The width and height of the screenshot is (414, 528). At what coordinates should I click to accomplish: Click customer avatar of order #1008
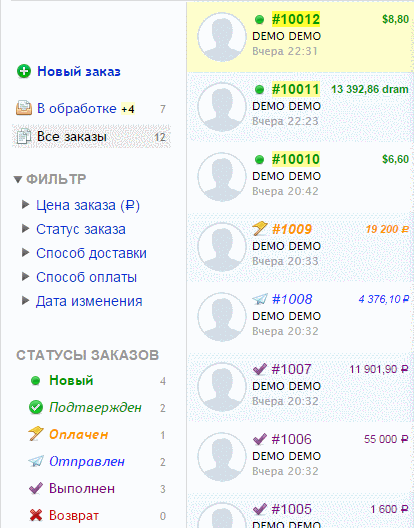[222, 317]
